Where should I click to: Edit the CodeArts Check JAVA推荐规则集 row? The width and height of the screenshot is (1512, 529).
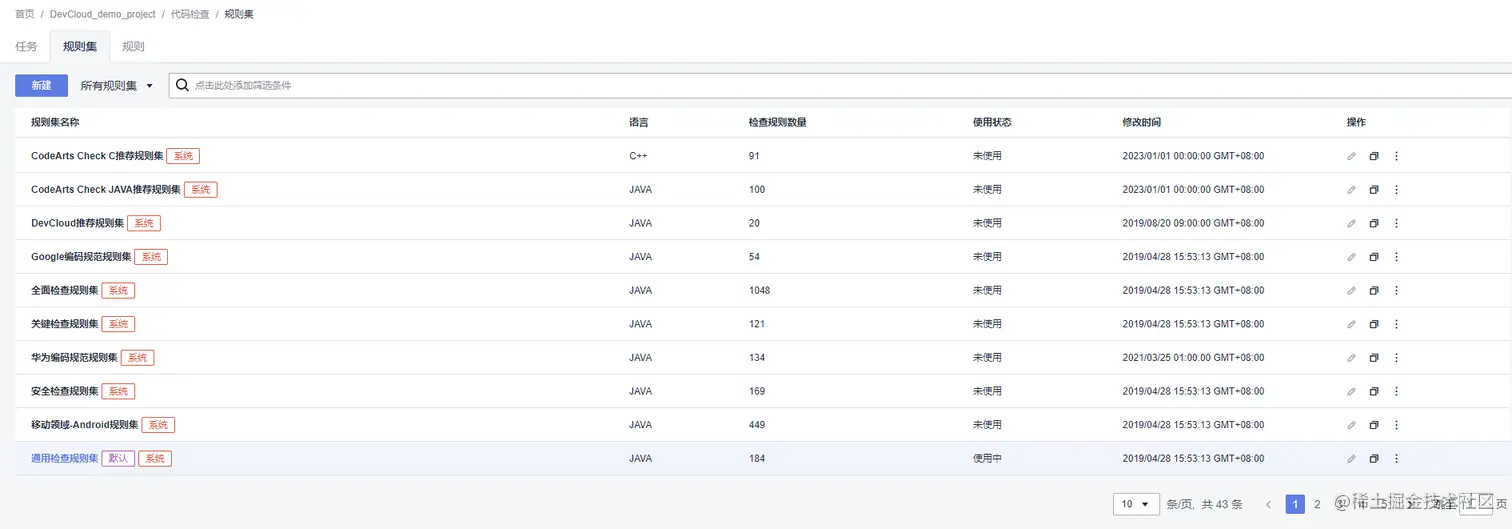pyautogui.click(x=1351, y=190)
